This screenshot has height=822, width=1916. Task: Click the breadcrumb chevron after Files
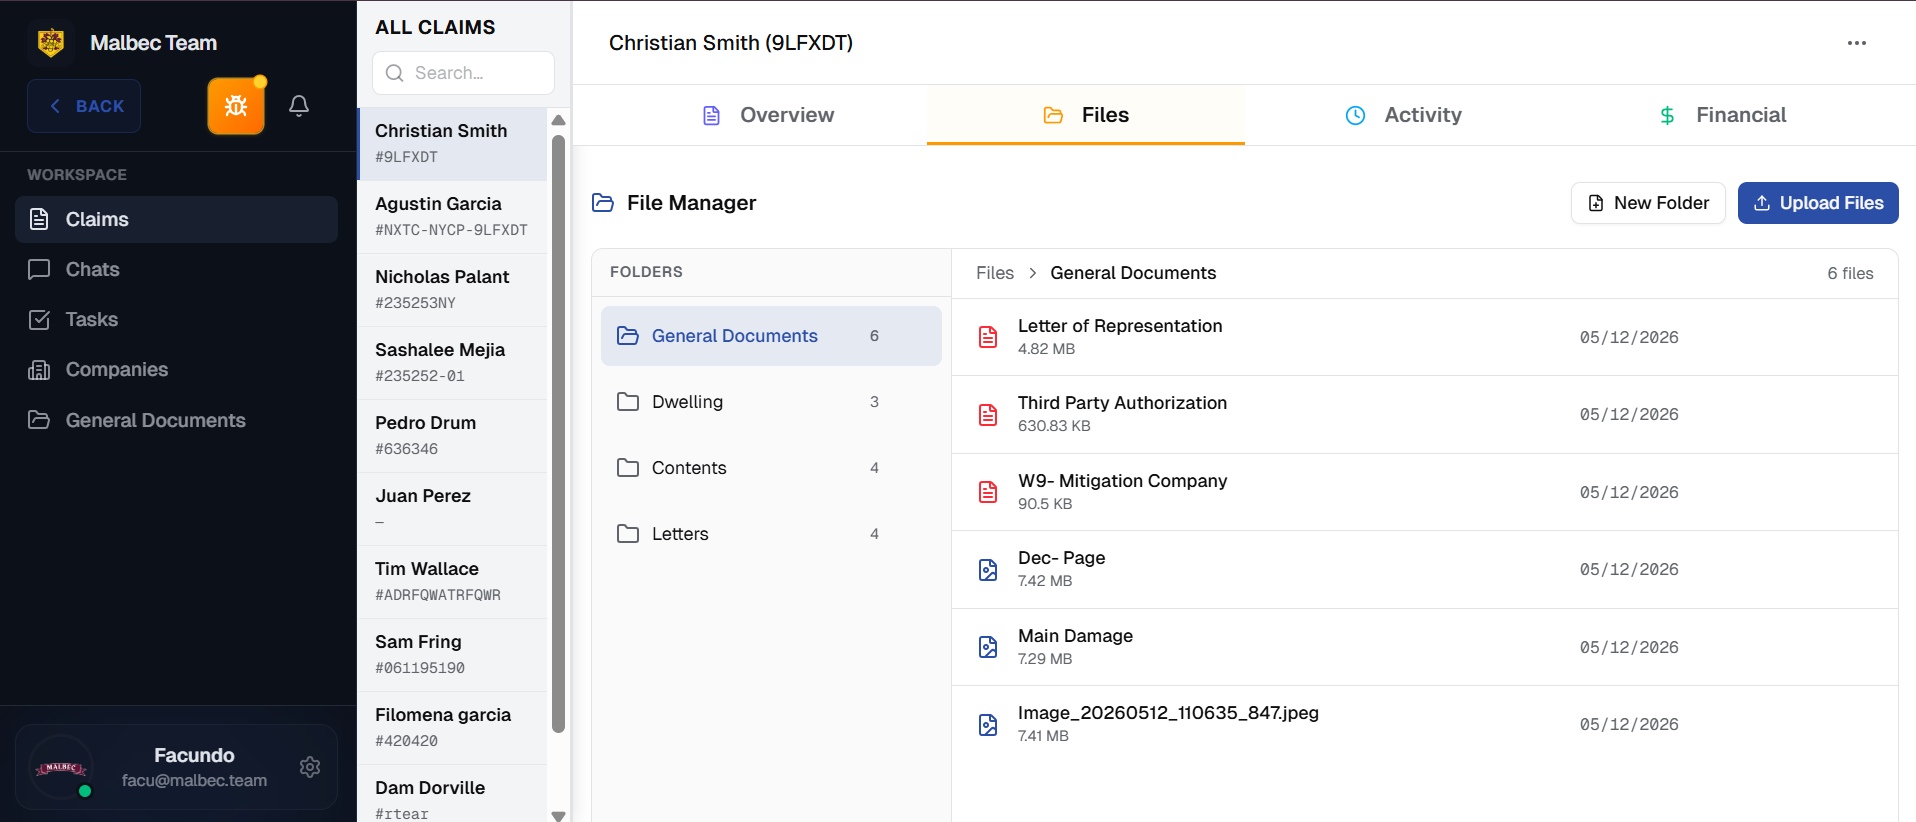pyautogui.click(x=1032, y=273)
